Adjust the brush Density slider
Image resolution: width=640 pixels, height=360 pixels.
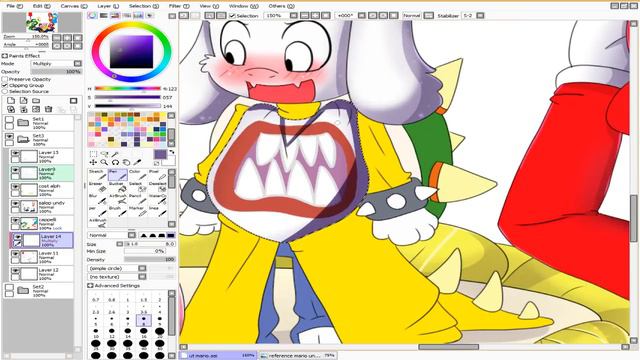pos(149,260)
